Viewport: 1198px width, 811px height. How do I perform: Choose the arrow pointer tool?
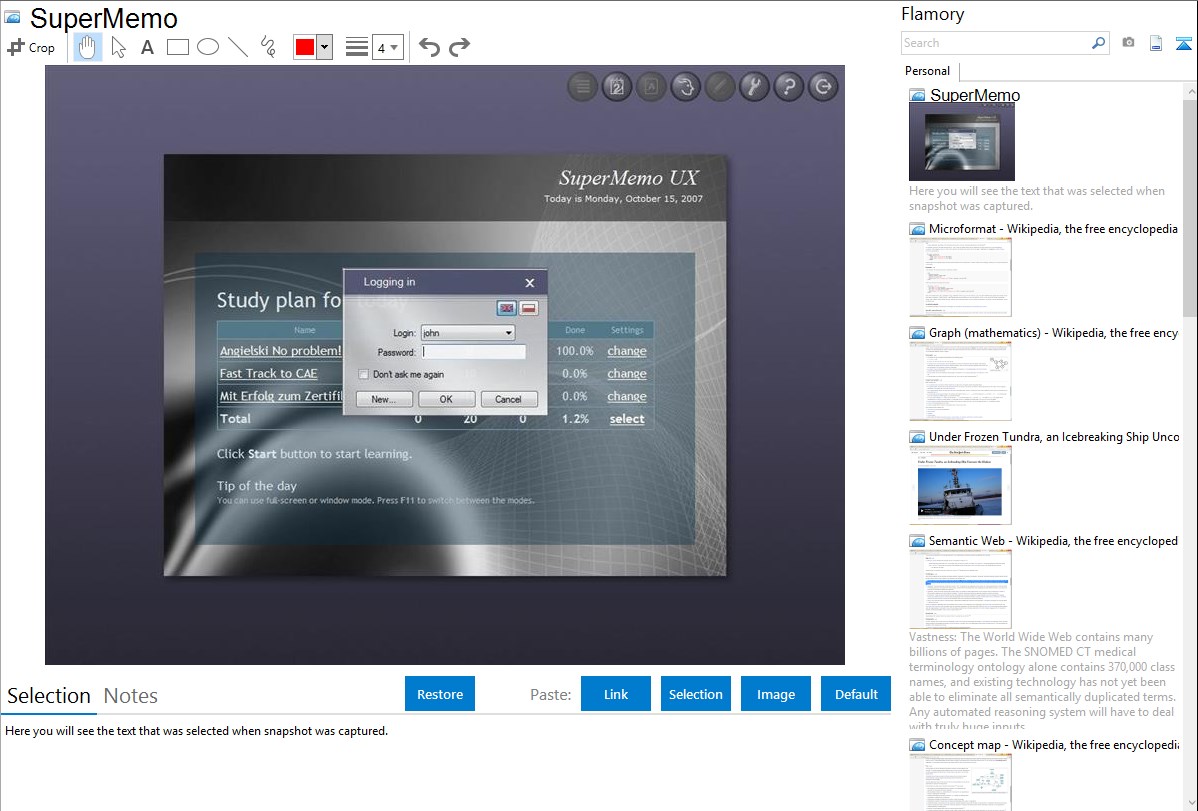tap(118, 47)
